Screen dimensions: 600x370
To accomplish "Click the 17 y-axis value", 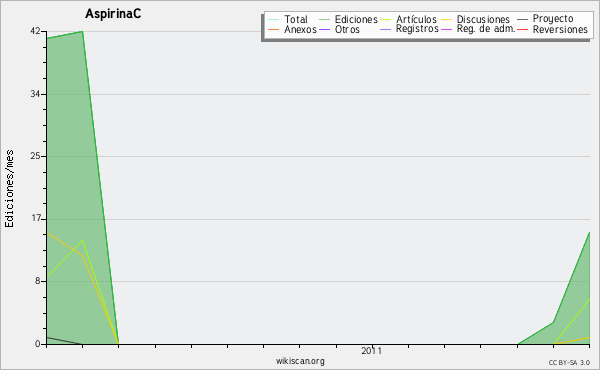I will 36,218.
